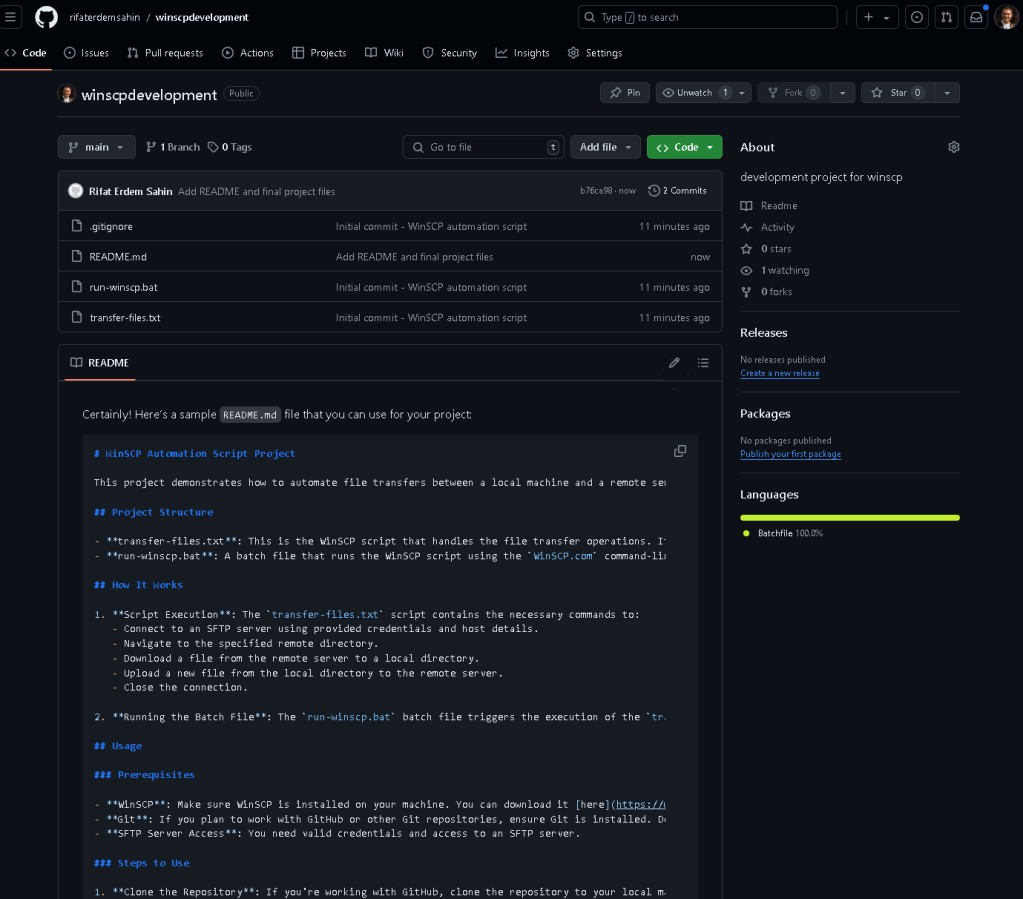Open the issues shortcut icon in header
The image size is (1023, 899).
click(917, 18)
